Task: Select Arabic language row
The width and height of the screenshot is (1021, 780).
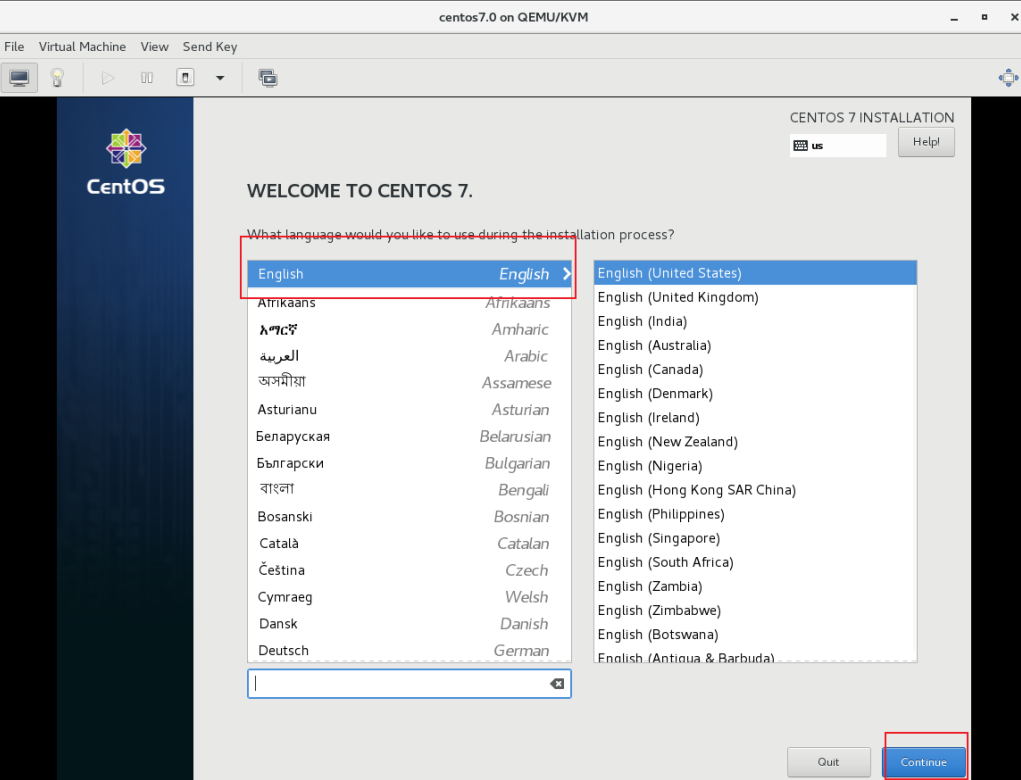Action: click(x=410, y=356)
